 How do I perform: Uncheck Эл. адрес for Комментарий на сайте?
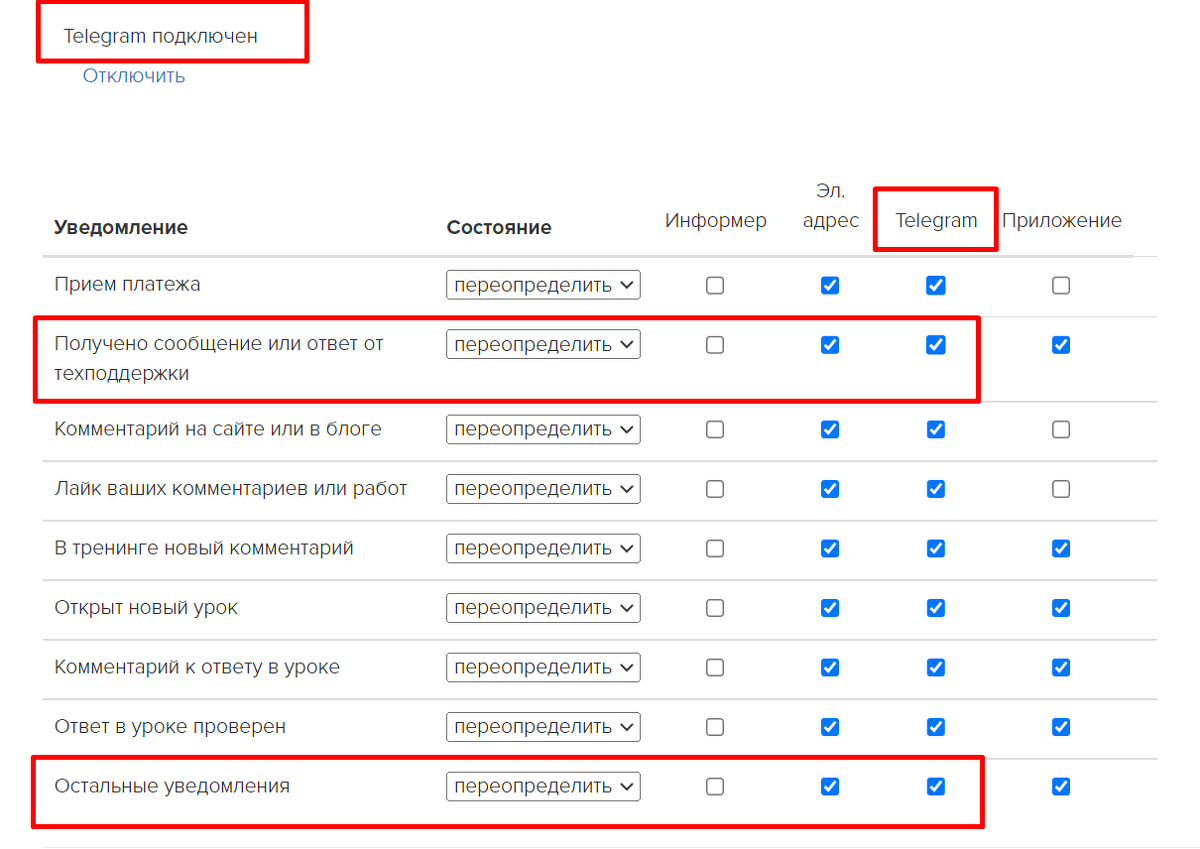click(830, 429)
